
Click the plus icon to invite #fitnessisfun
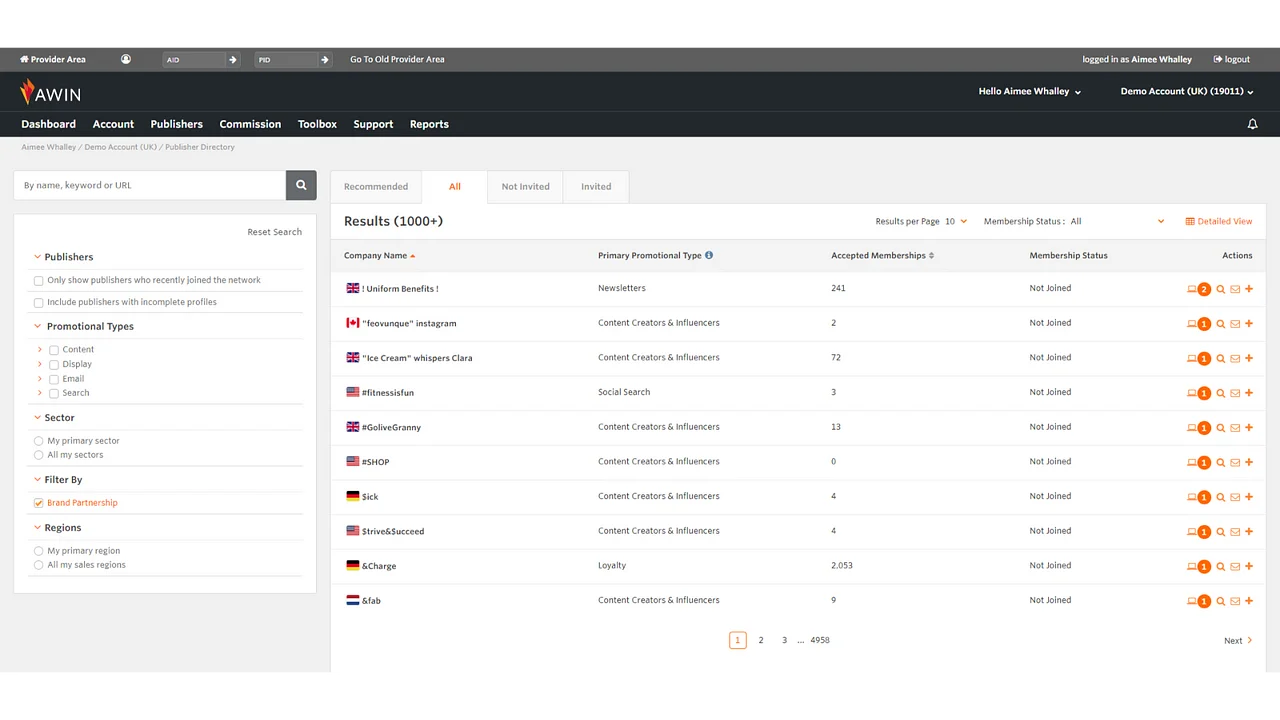[x=1248, y=392]
